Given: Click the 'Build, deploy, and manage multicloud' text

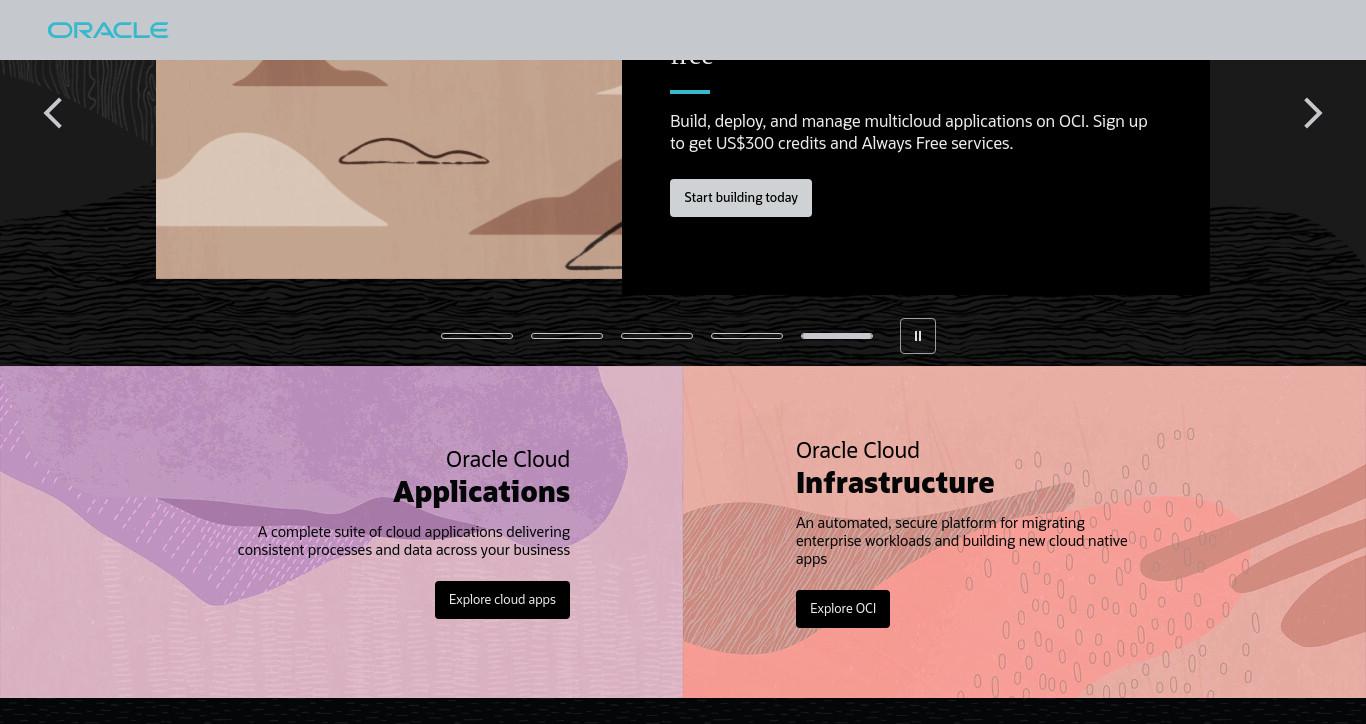Looking at the screenshot, I should [x=909, y=132].
